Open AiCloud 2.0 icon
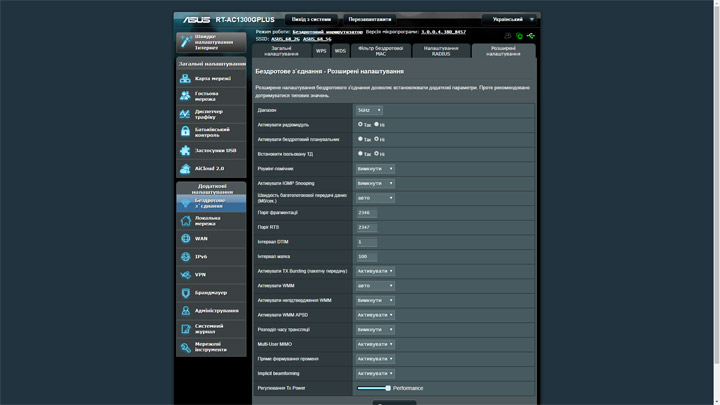Viewport: 720px width, 405px height. 185,169
